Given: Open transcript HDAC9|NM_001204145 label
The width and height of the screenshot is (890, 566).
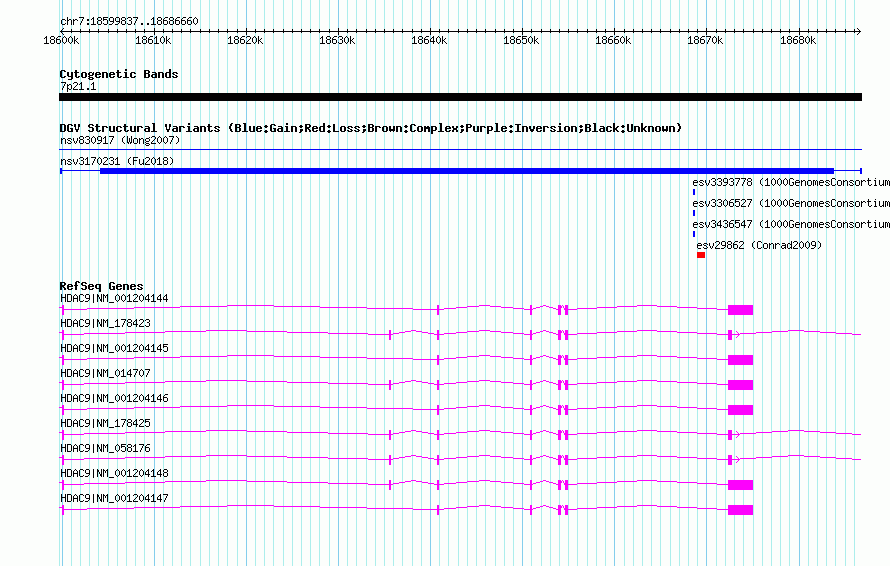Looking at the screenshot, I should pos(114,349).
